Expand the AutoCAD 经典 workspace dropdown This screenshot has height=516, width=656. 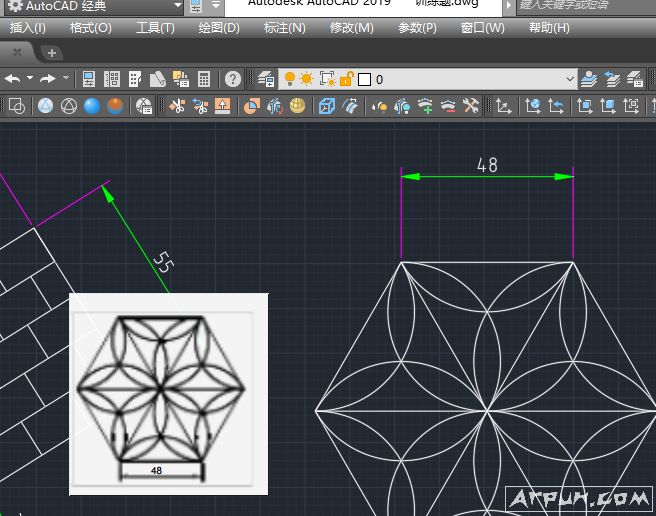[177, 5]
